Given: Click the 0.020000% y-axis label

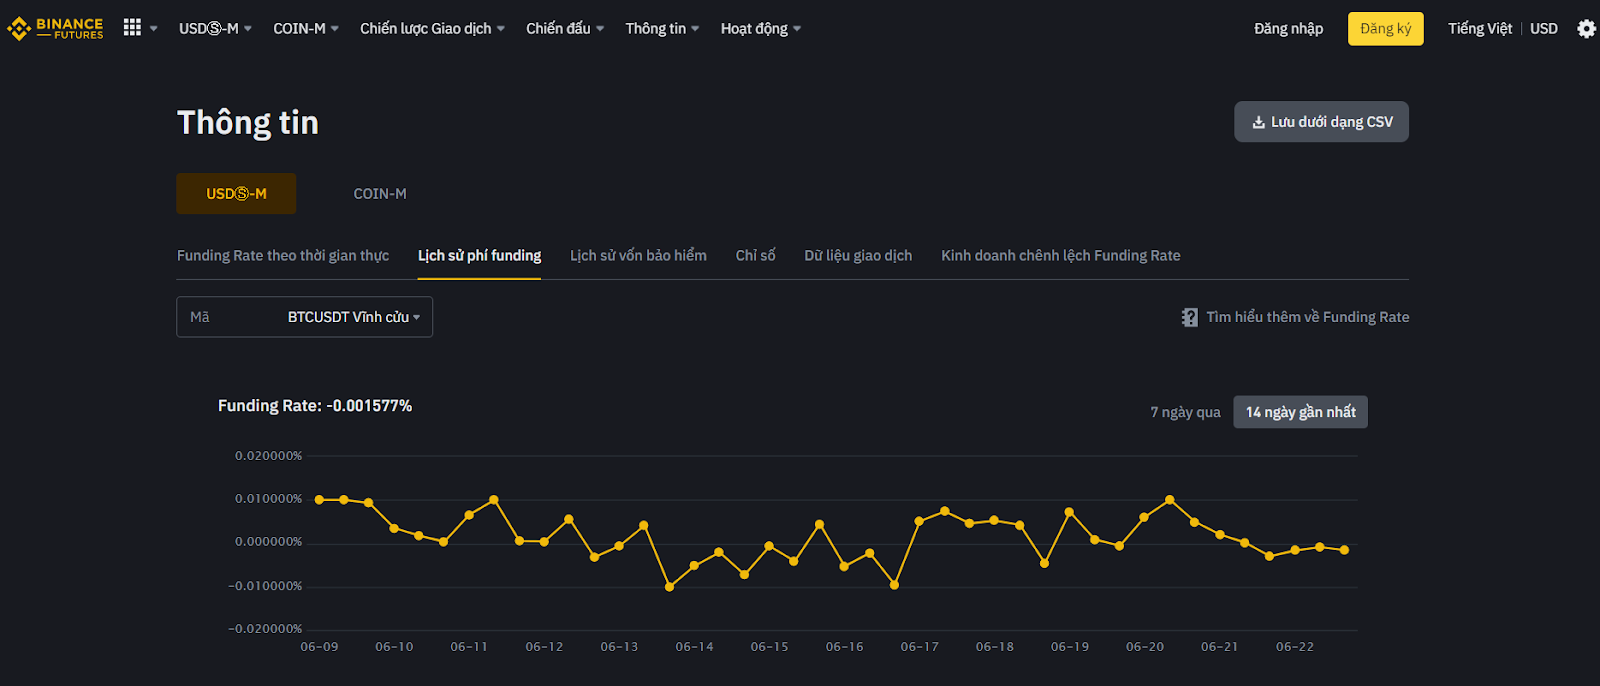Looking at the screenshot, I should (268, 456).
